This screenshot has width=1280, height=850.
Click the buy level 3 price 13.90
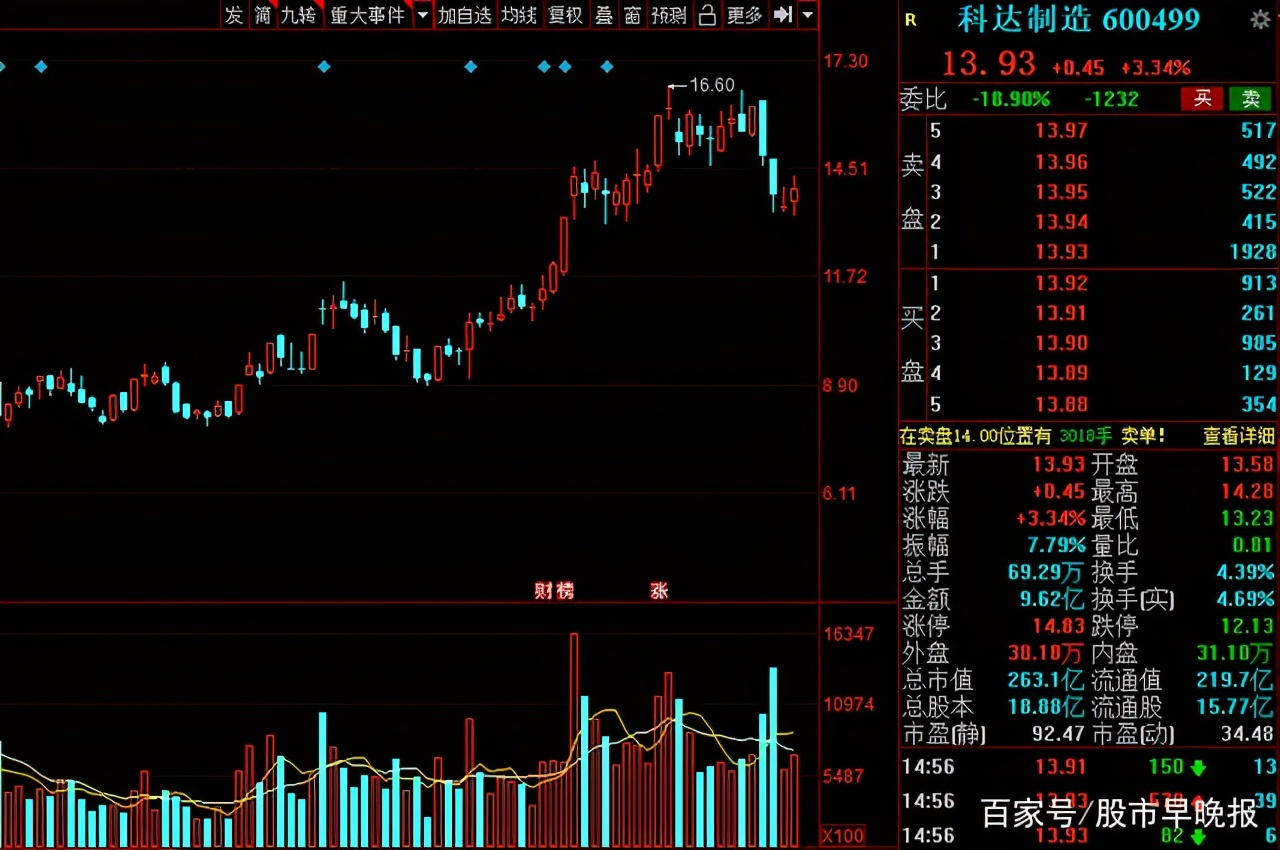tap(1061, 343)
